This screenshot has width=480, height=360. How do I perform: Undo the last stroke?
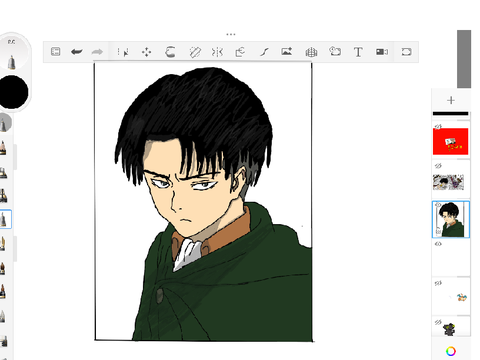[77, 52]
